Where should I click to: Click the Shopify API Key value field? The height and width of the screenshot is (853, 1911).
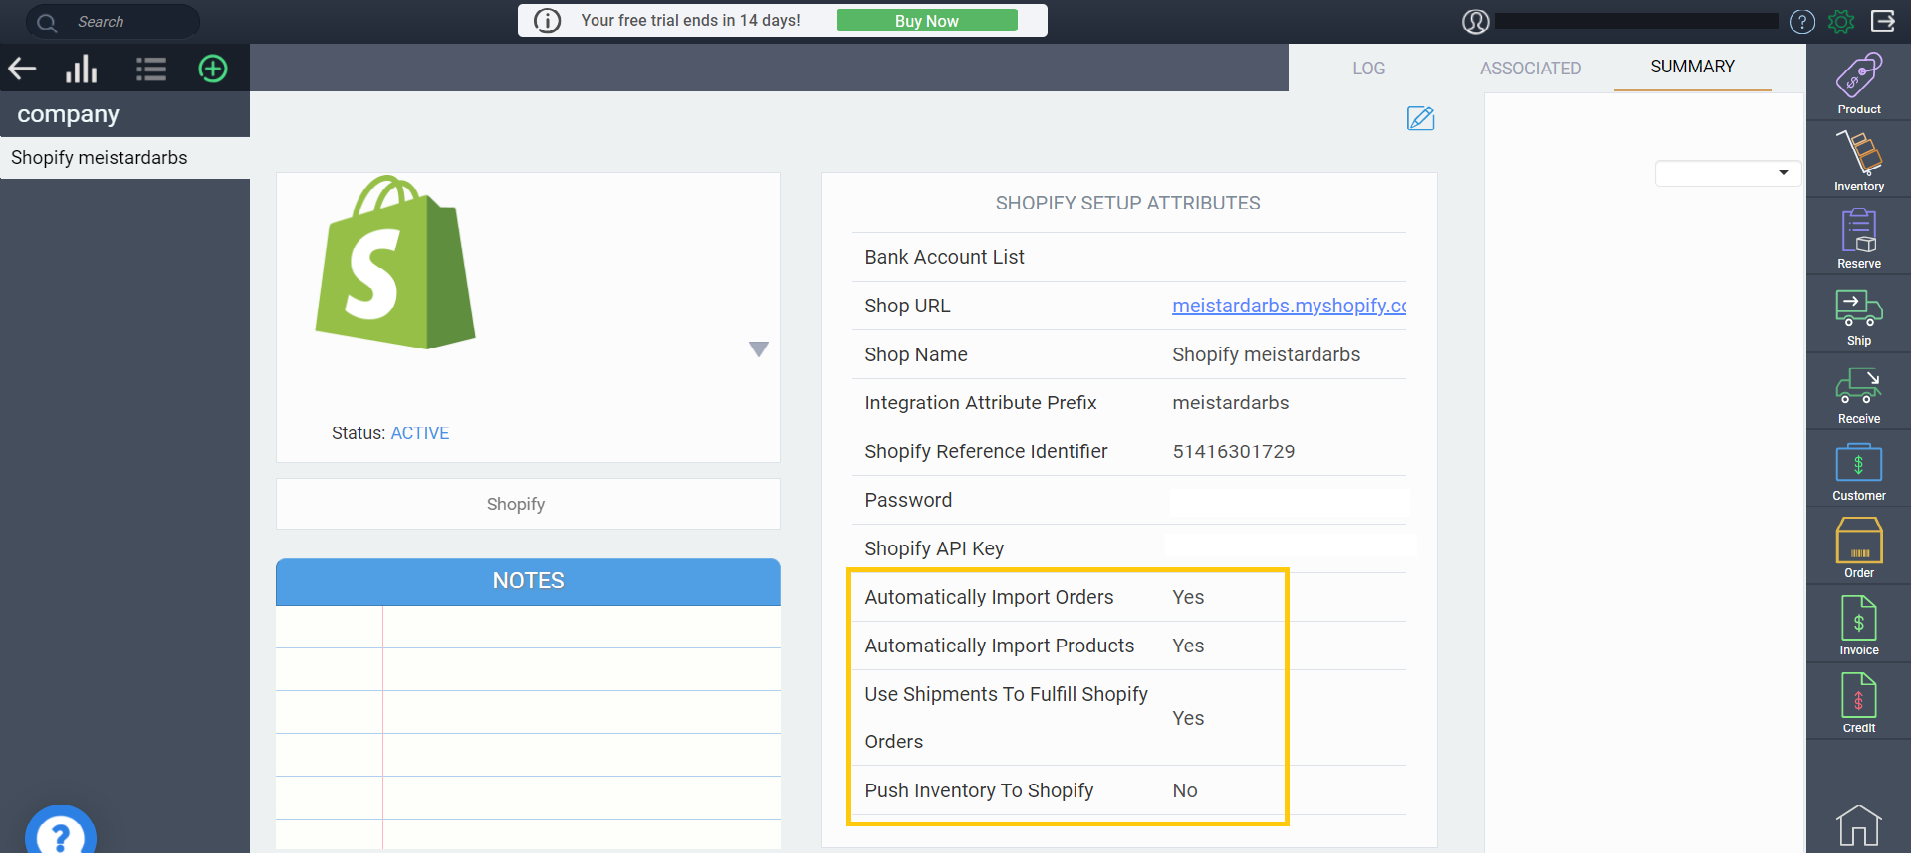click(x=1290, y=547)
